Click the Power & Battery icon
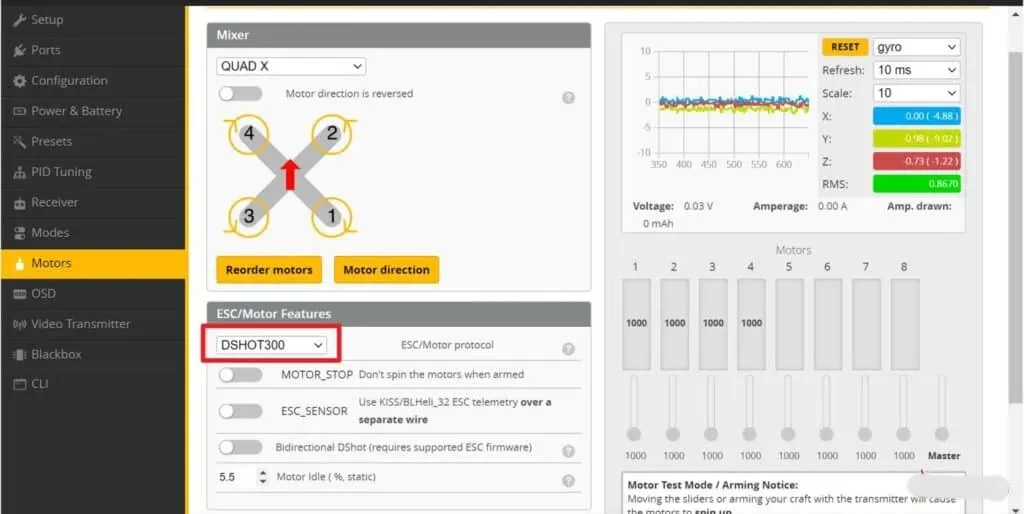This screenshot has width=1024, height=514. coord(20,111)
